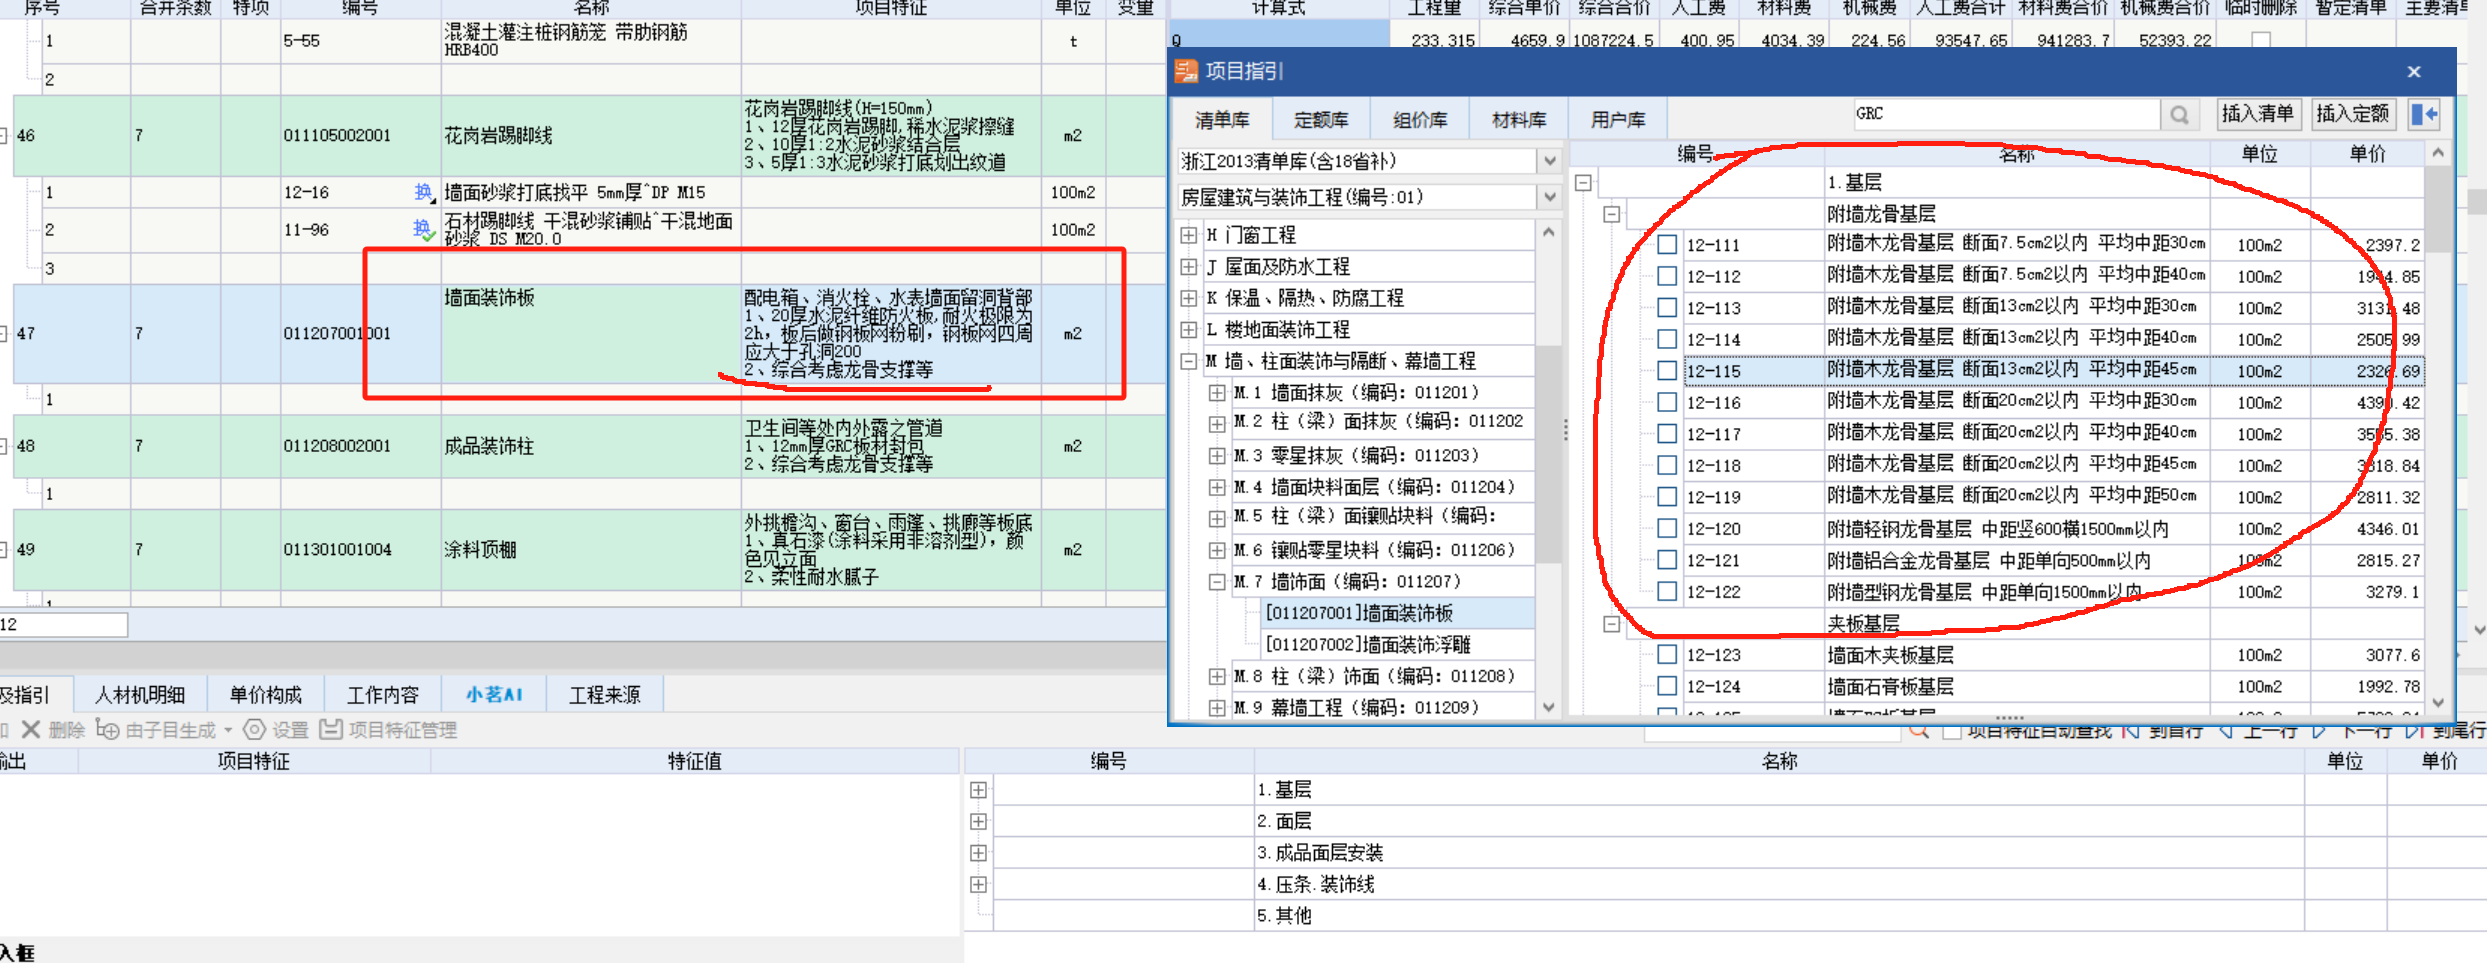2487x963 pixels.
Task: Switch to 工程来源 tab
Action: [604, 695]
